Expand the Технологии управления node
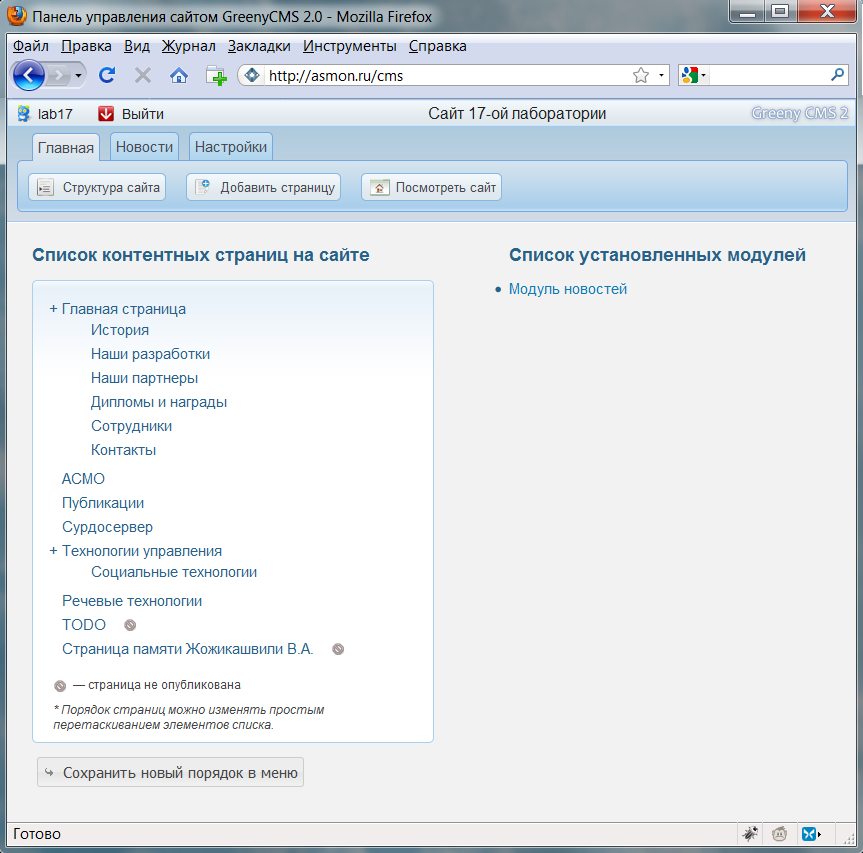The width and height of the screenshot is (863, 853). coord(52,550)
